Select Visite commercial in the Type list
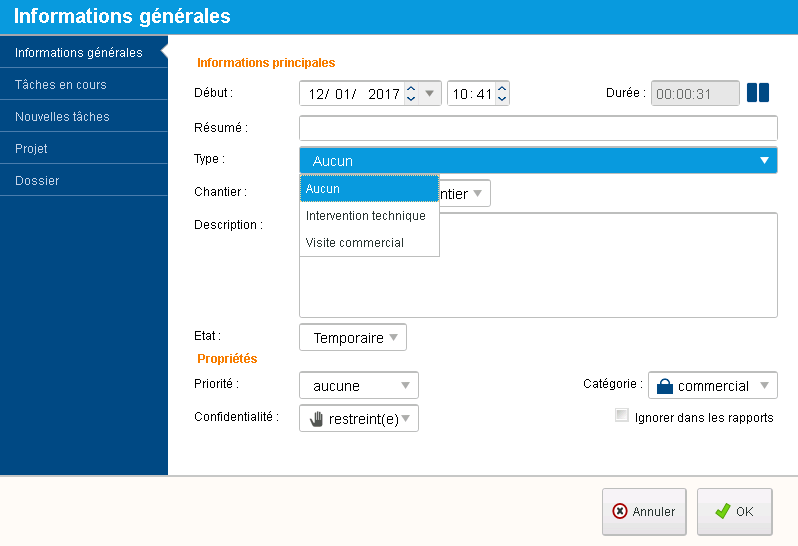The image size is (798, 546). coord(369,243)
